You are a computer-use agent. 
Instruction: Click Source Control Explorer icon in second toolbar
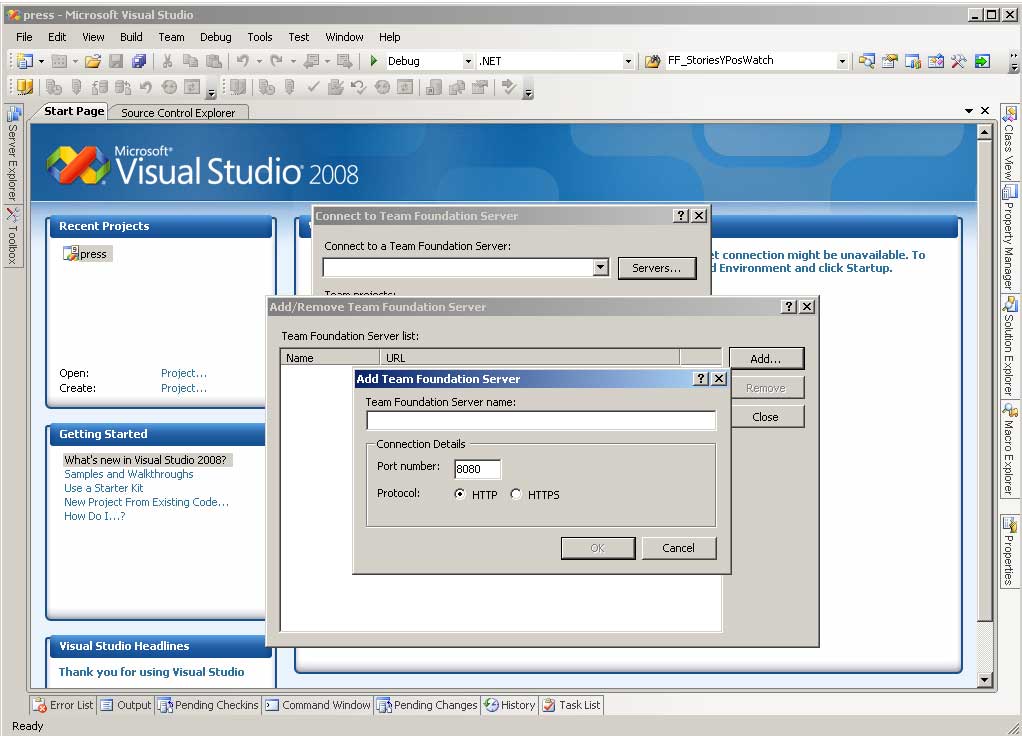[x=25, y=87]
